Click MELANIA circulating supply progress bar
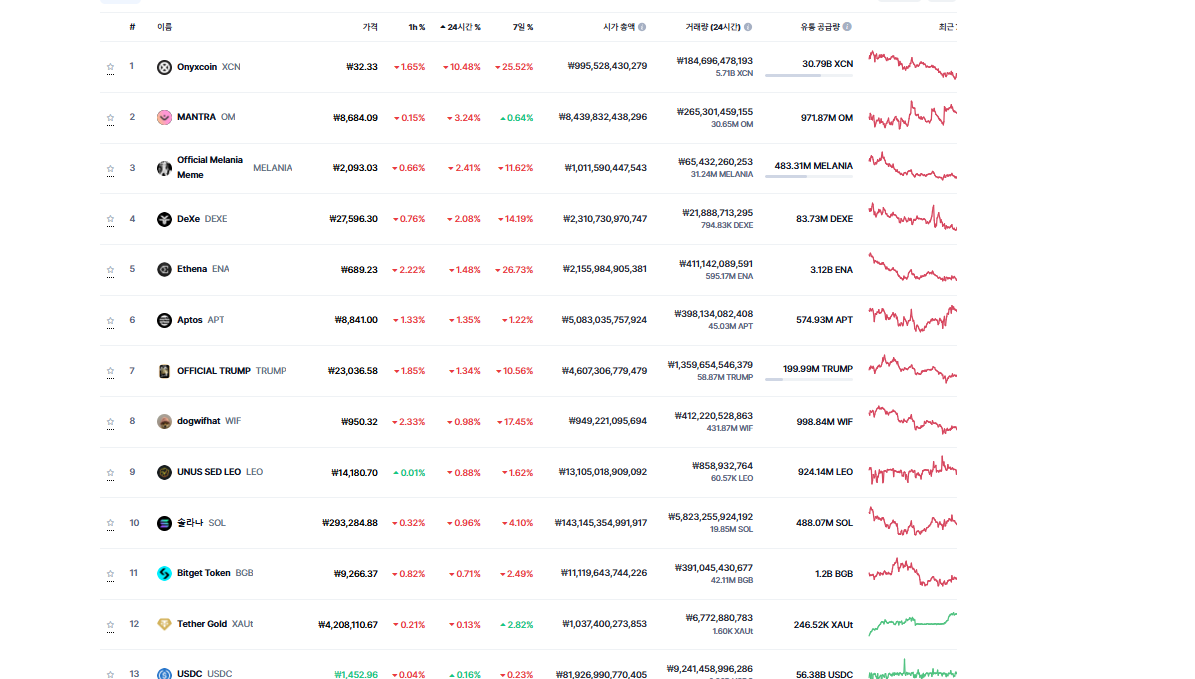1195x679 pixels. coord(809,177)
